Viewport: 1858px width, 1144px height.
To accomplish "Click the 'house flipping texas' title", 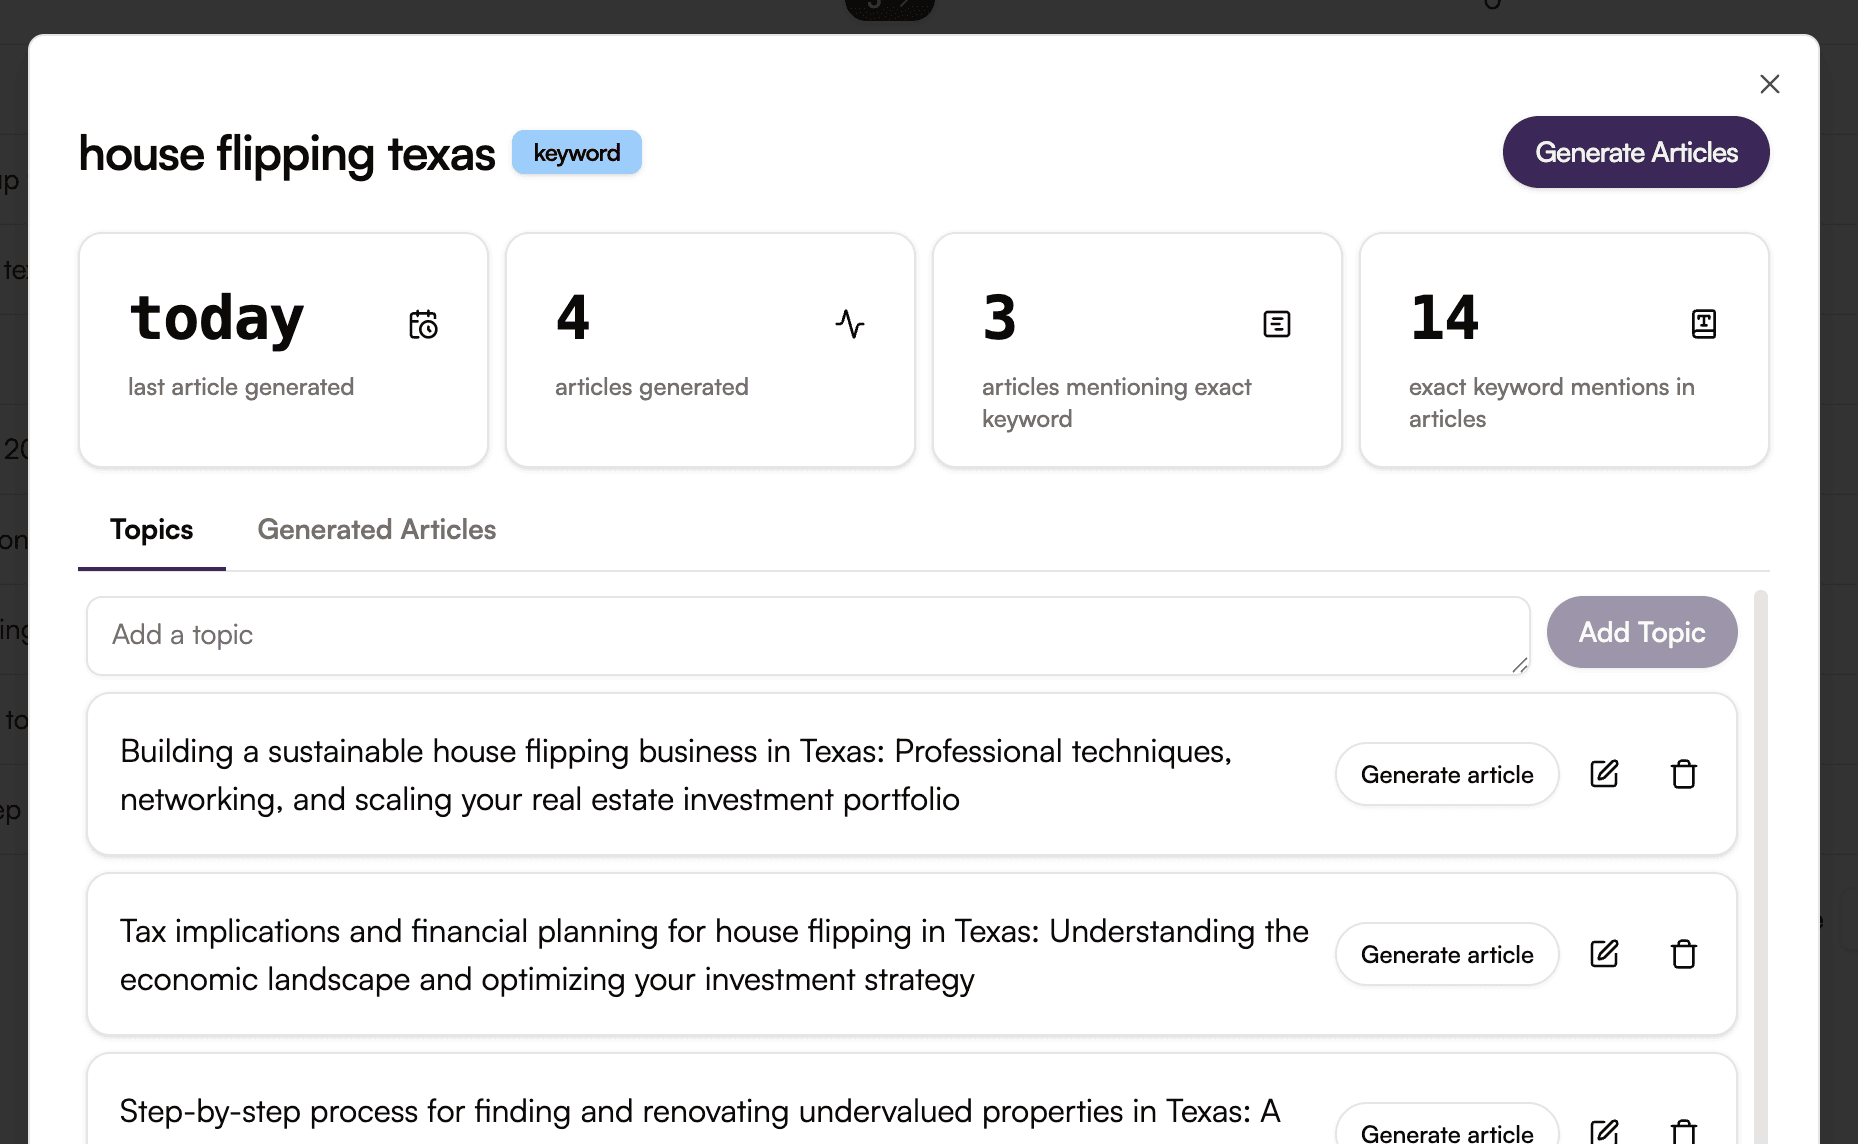I will pos(287,154).
